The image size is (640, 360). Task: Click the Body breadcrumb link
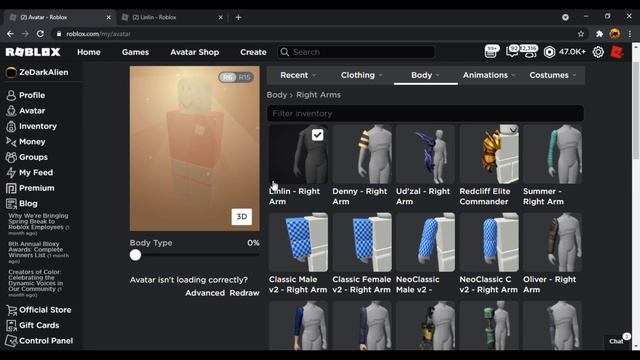point(277,95)
